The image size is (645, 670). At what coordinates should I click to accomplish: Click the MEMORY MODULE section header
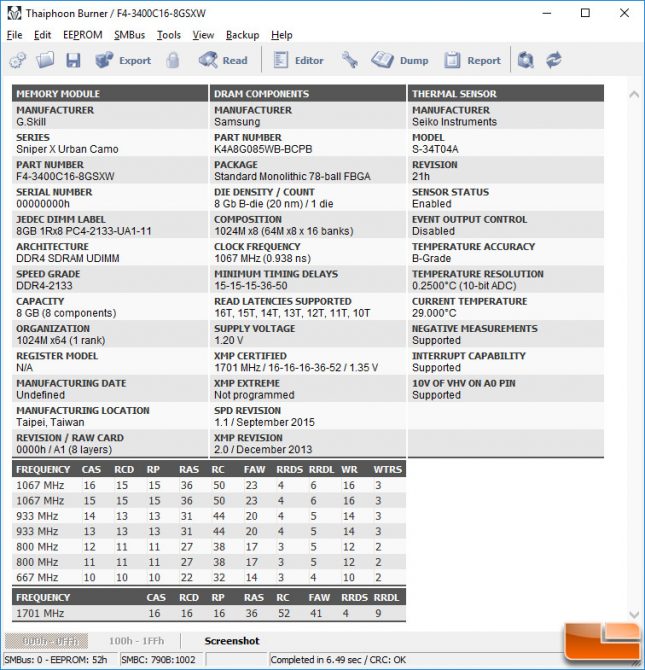[110, 94]
